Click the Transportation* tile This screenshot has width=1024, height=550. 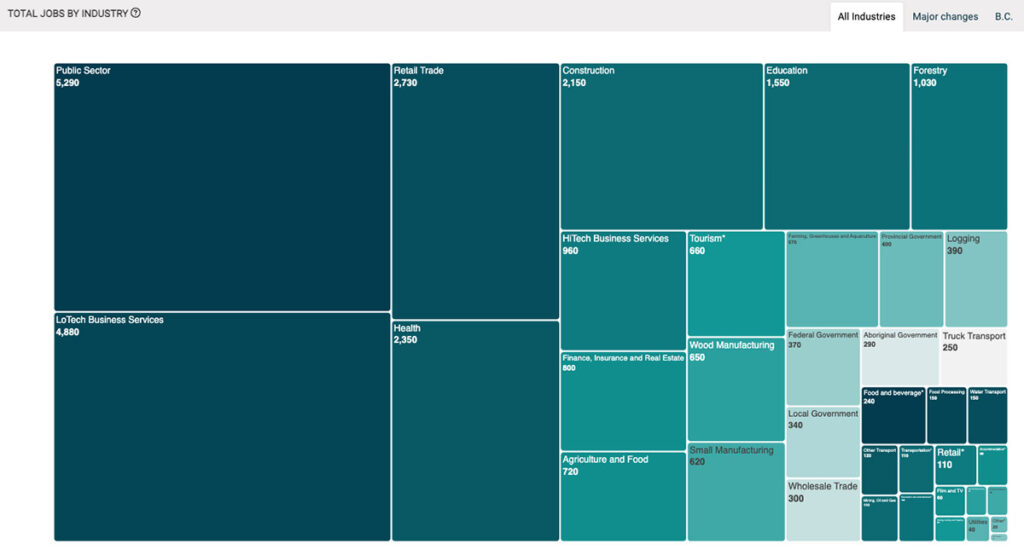click(x=916, y=468)
